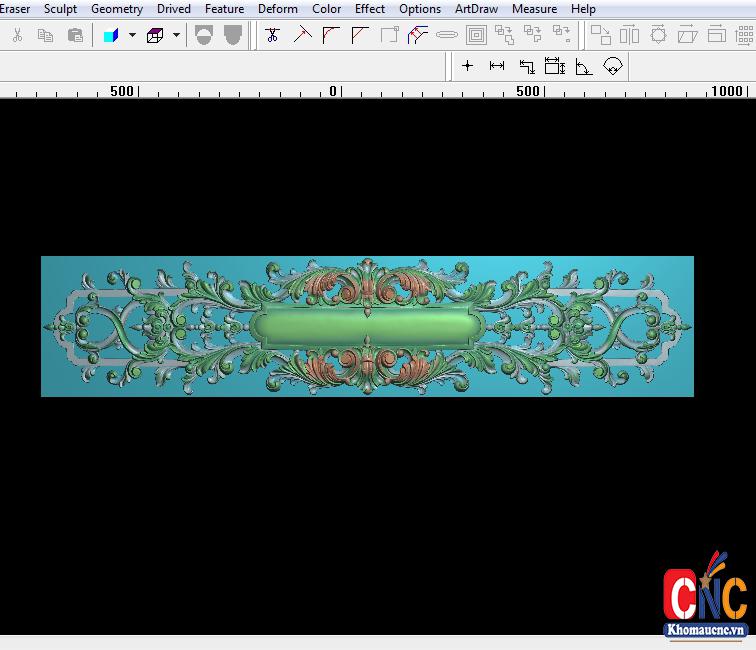Expand the dropdown arrow beside cyan cube
This screenshot has height=650, width=756.
point(132,35)
